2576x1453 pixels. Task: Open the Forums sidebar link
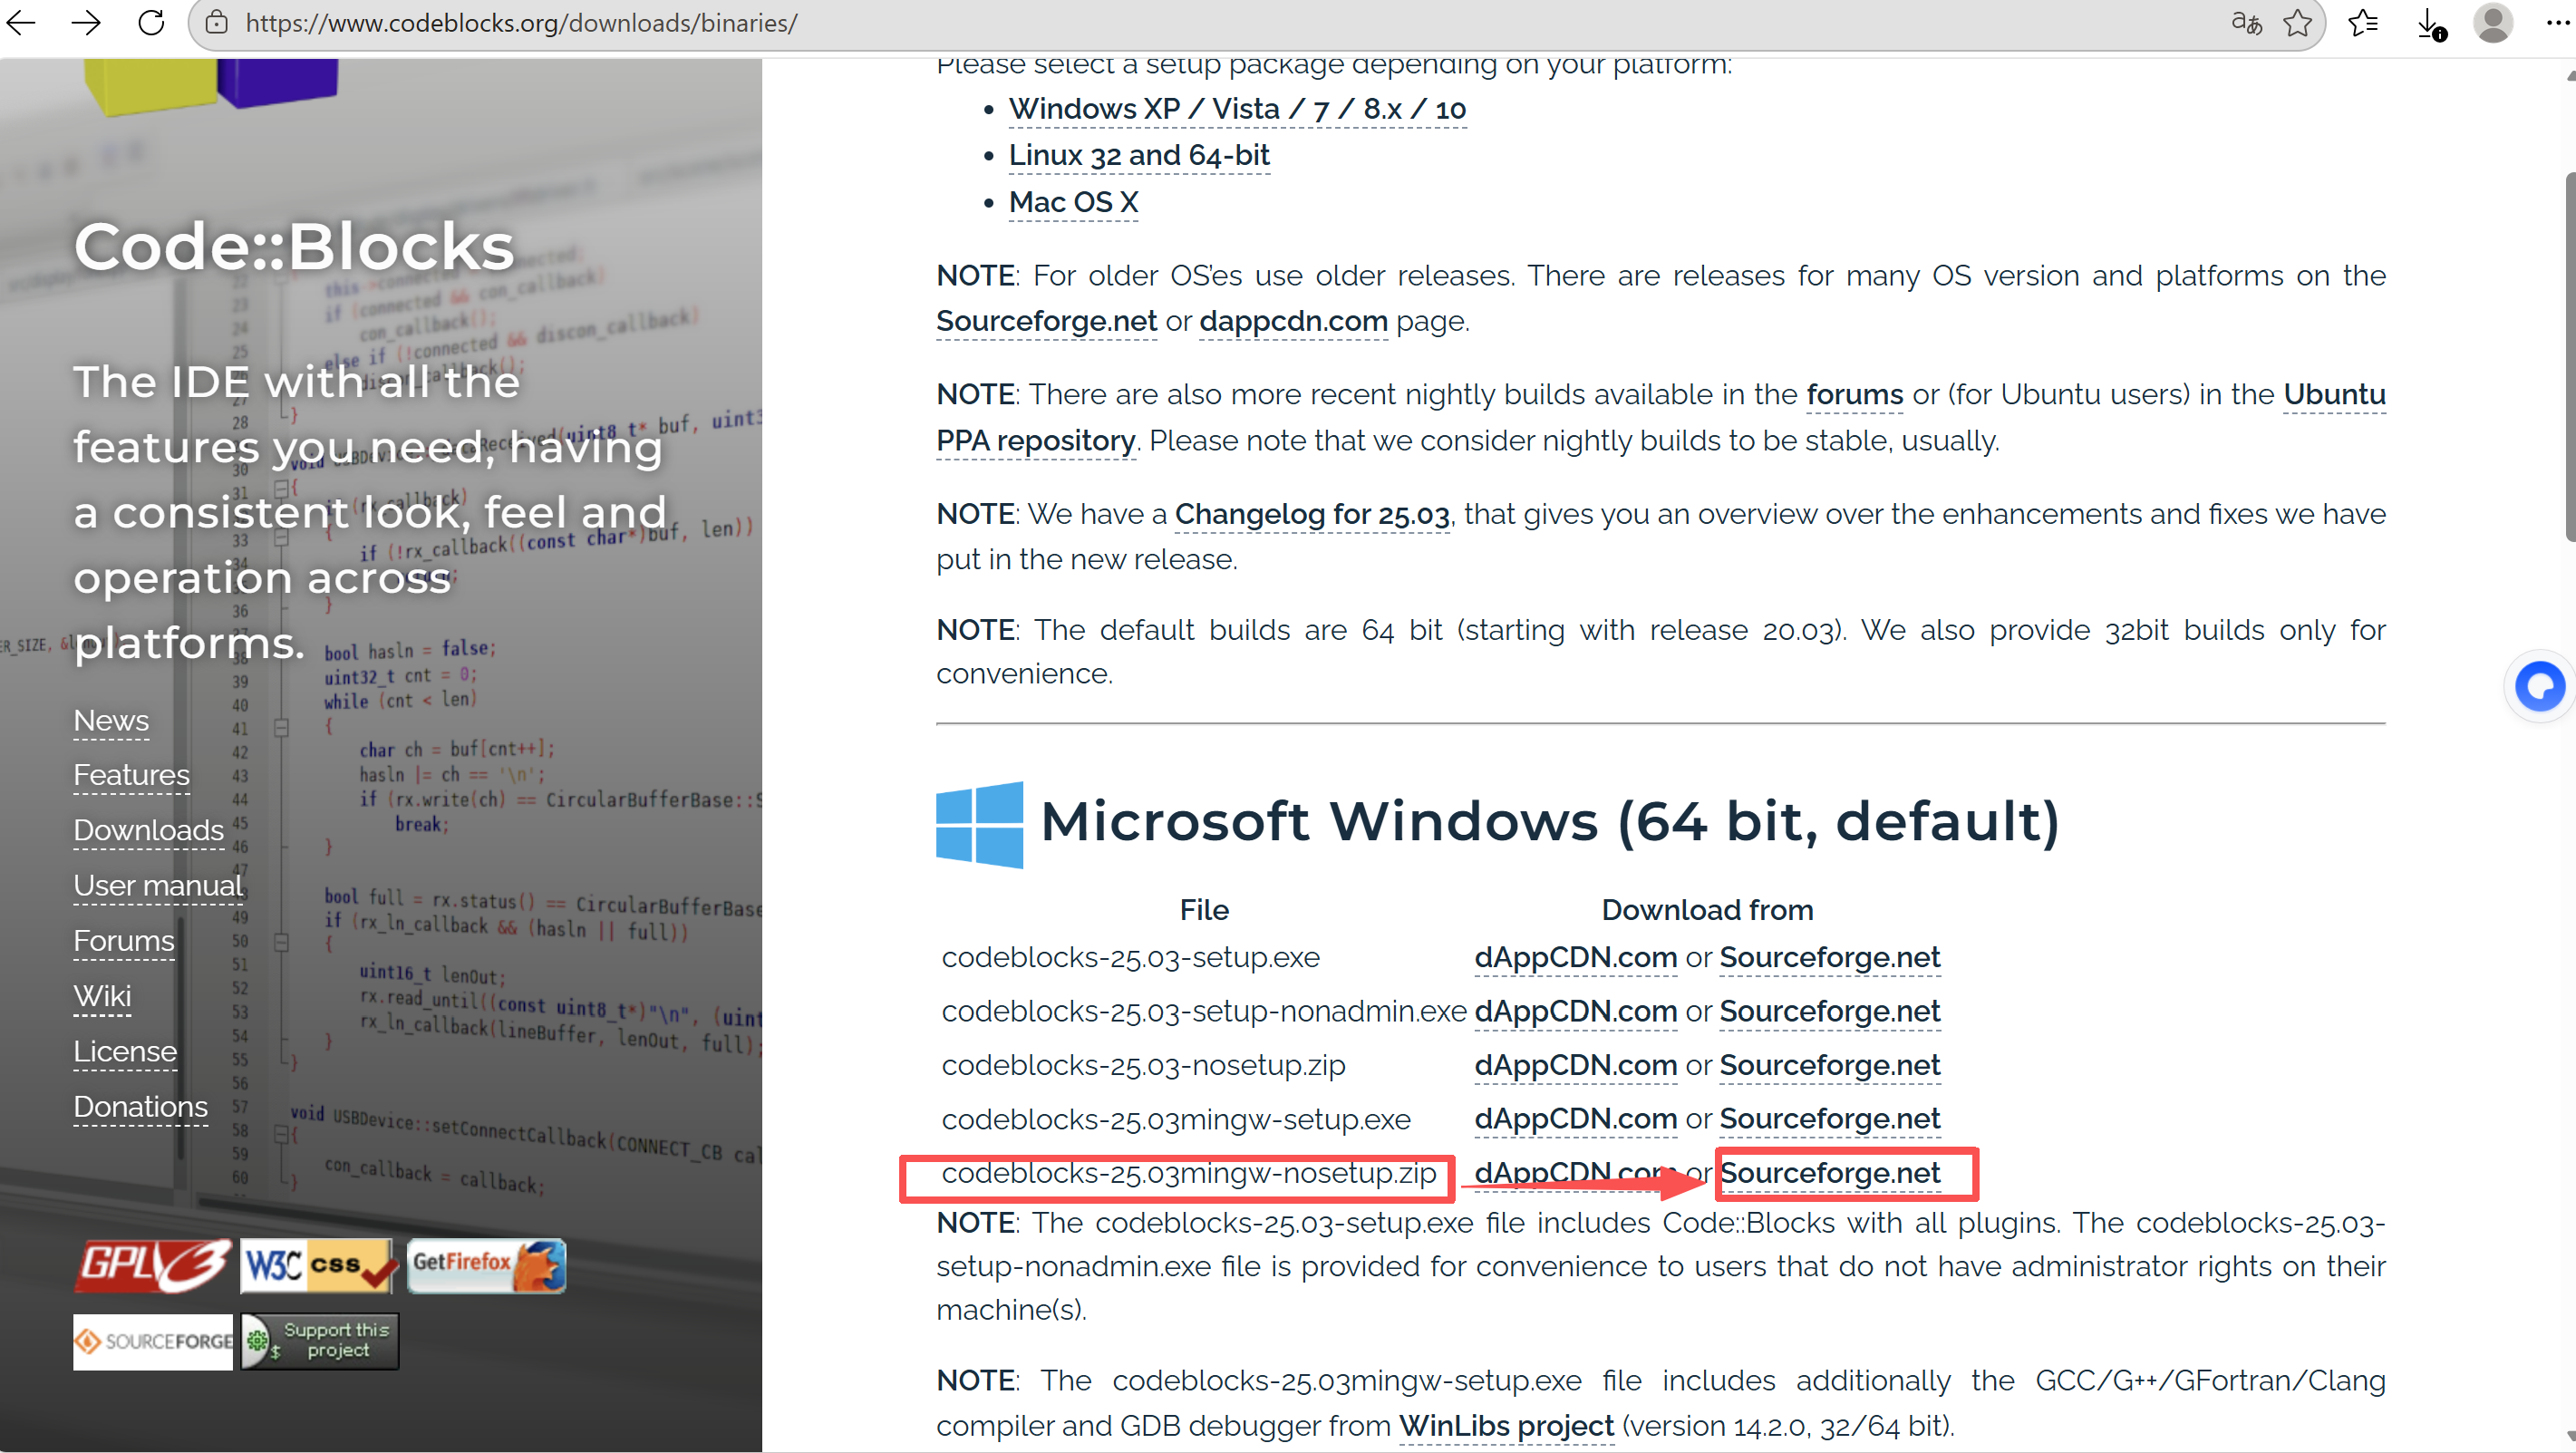coord(124,941)
